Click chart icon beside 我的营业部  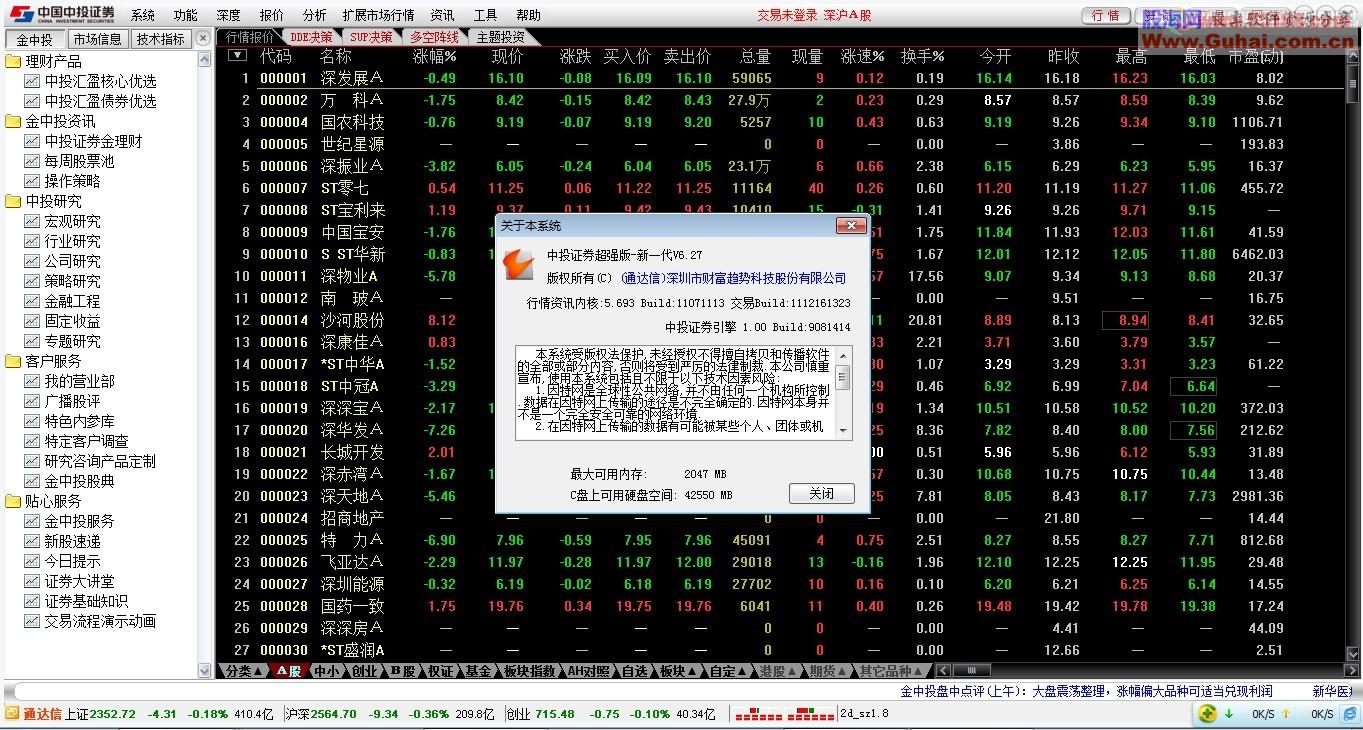[32, 382]
